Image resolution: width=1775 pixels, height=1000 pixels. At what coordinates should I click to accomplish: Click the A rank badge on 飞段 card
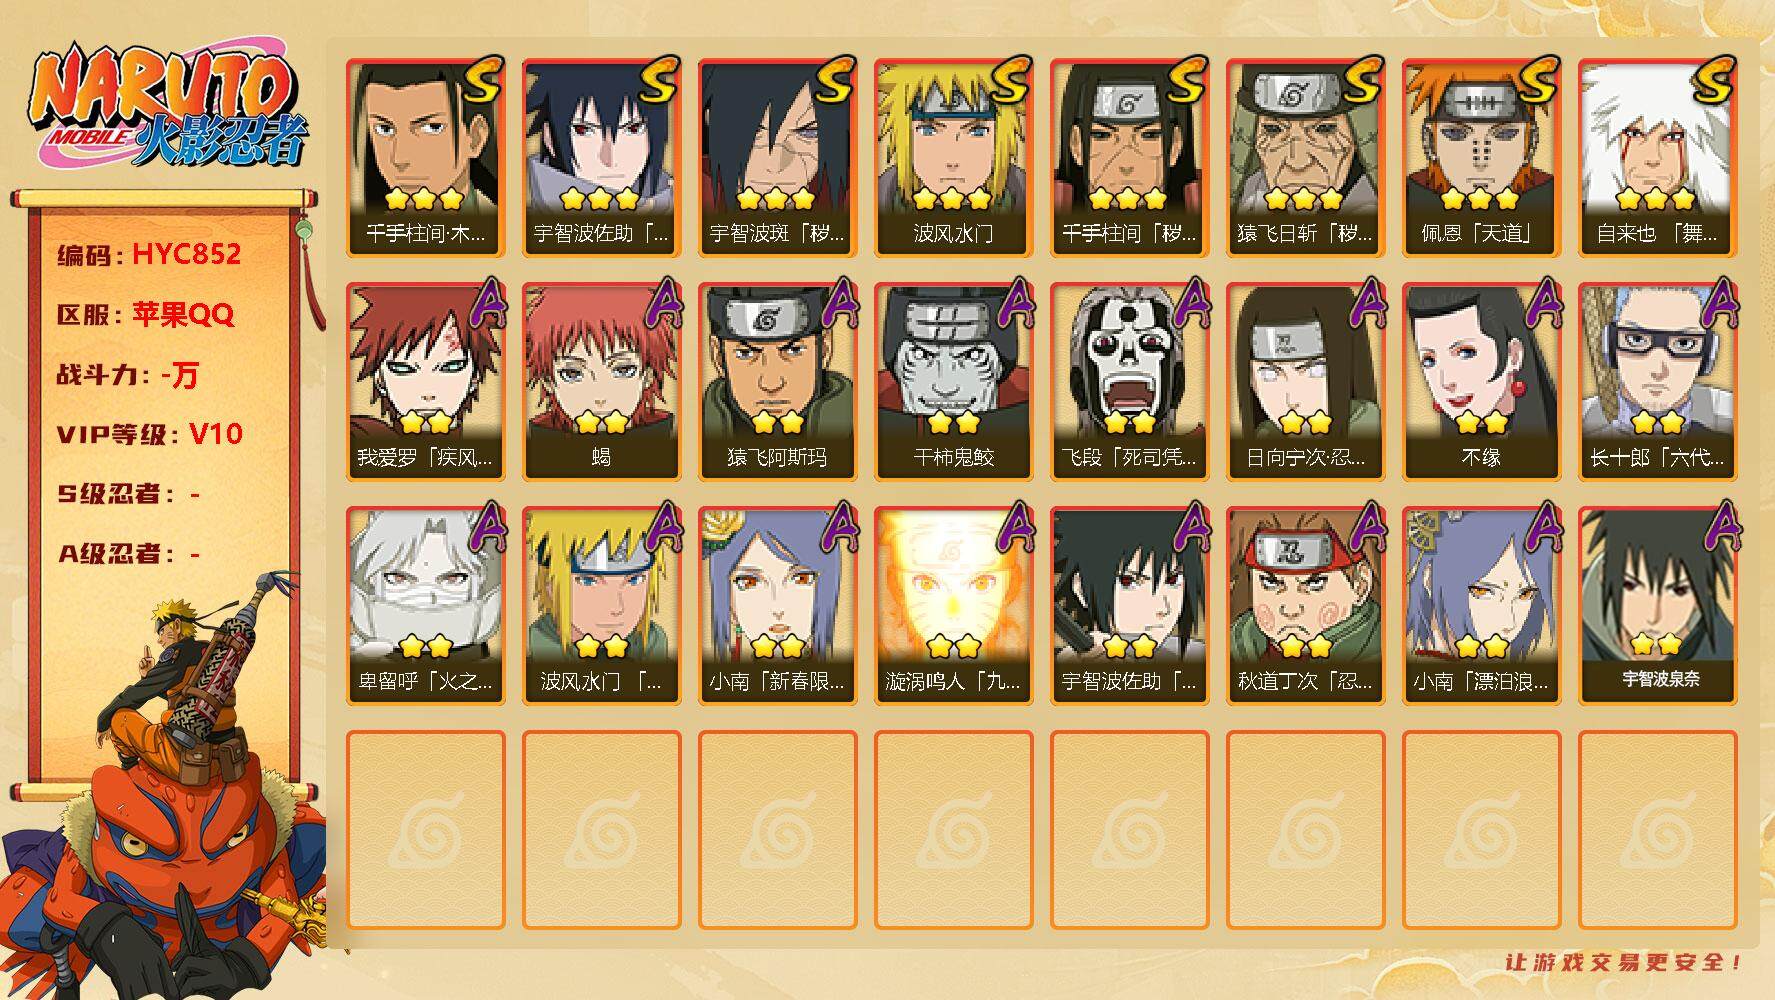point(1189,303)
